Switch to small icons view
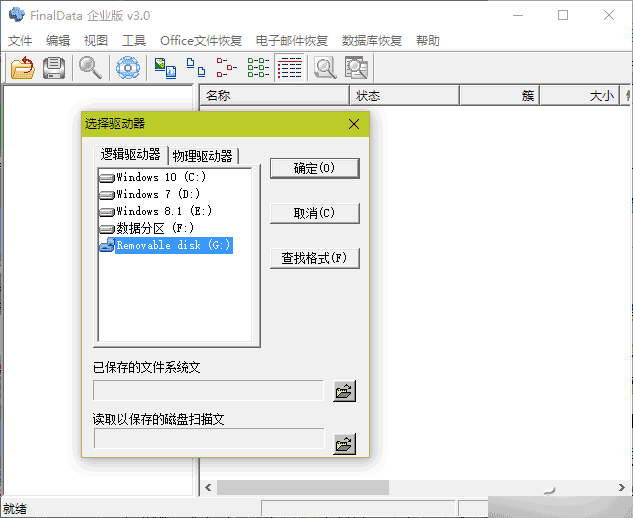633x518 pixels. pos(196,67)
